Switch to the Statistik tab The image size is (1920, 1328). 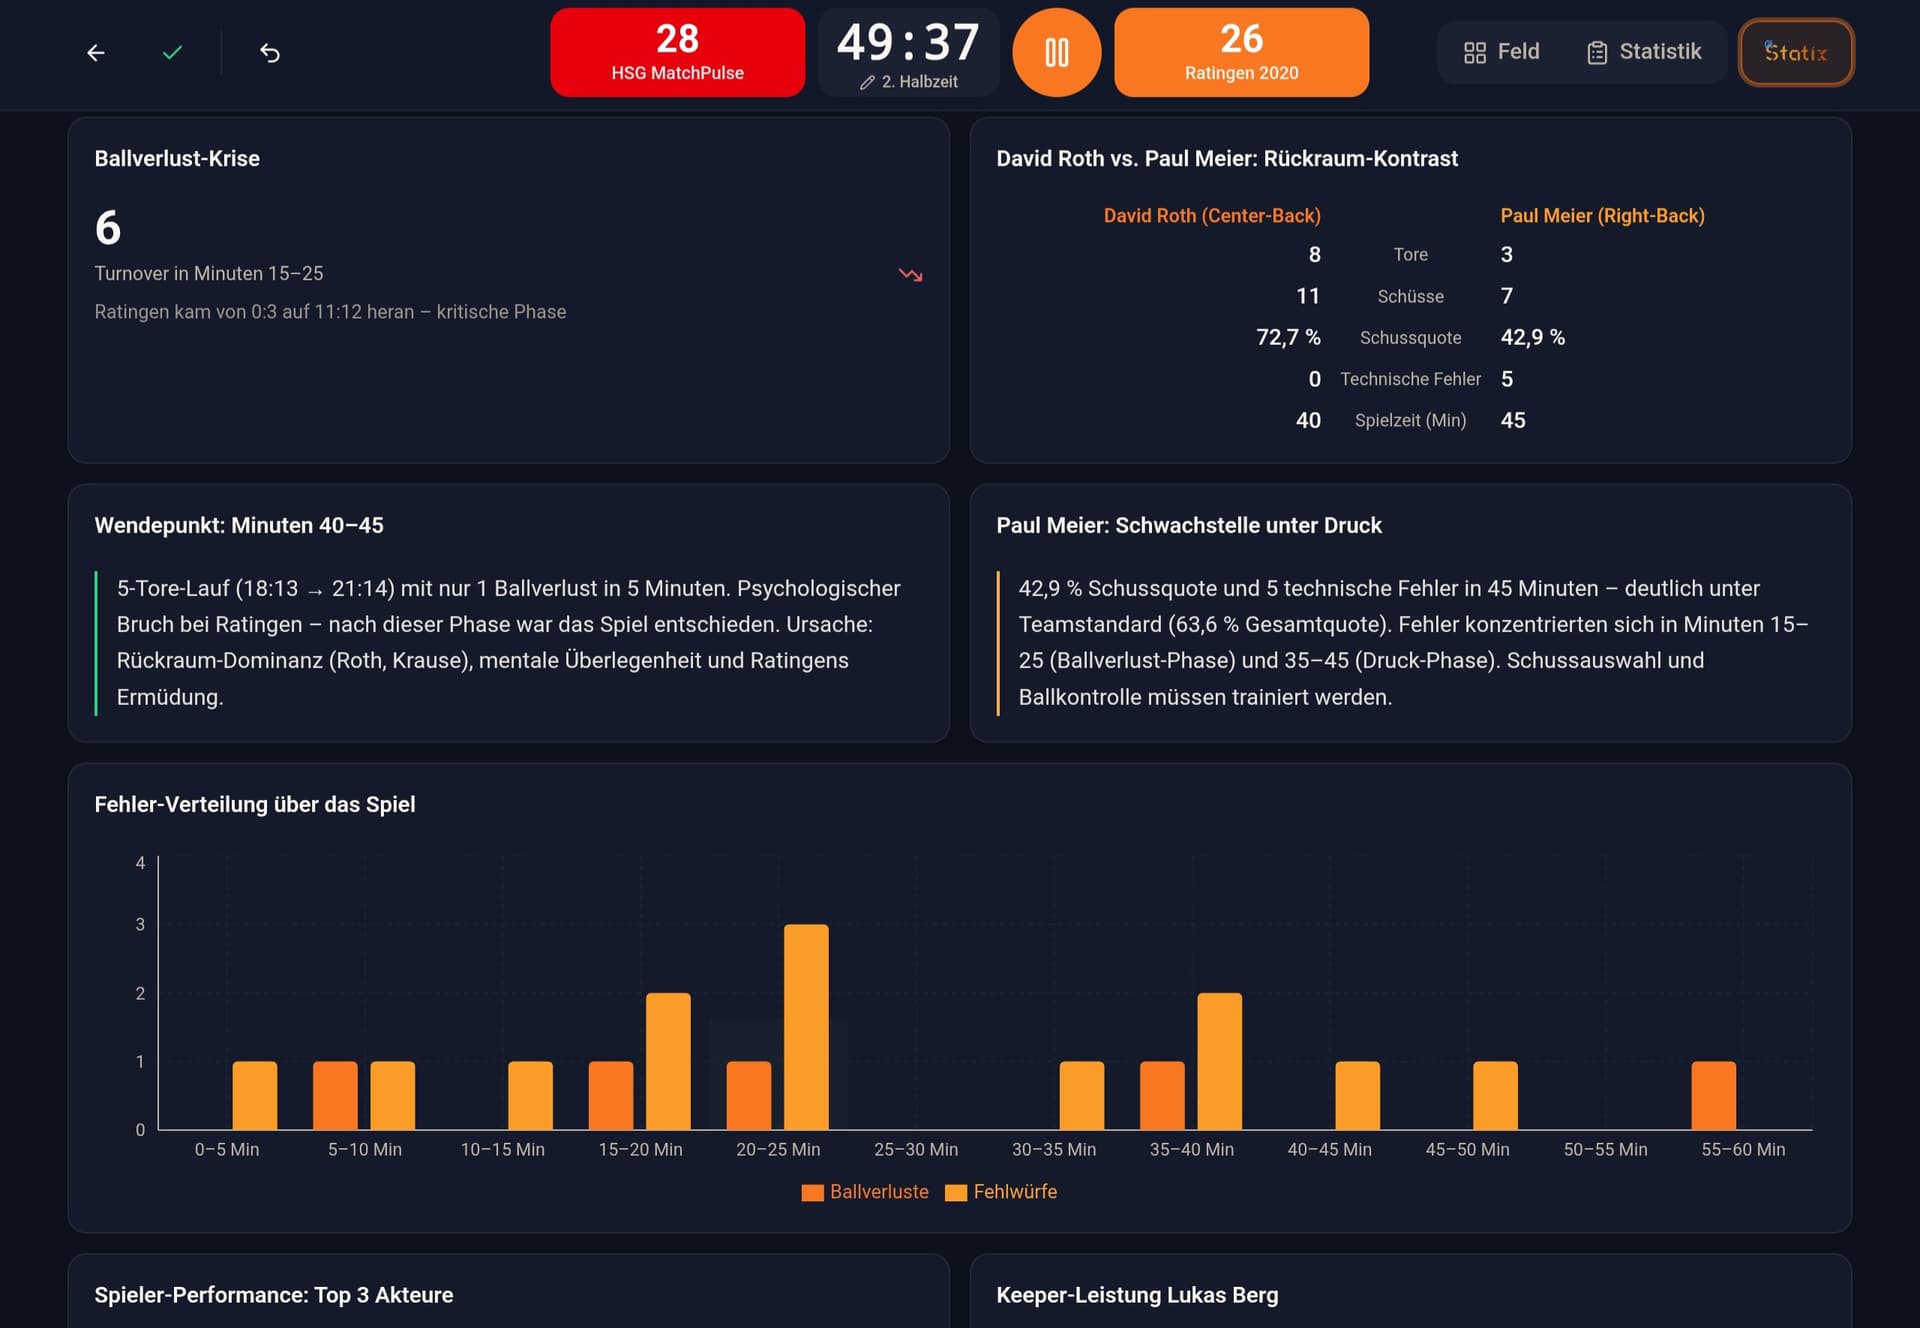pos(1644,52)
